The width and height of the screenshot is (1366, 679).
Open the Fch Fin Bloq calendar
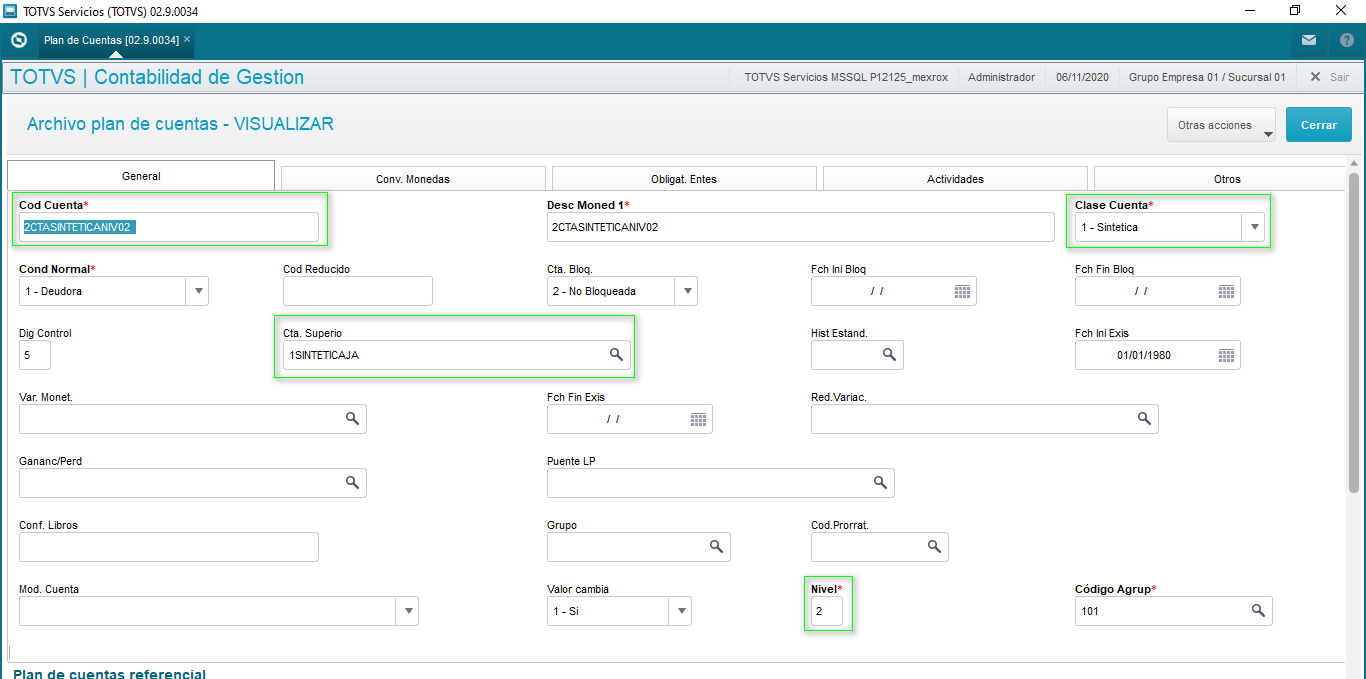pos(1226,291)
